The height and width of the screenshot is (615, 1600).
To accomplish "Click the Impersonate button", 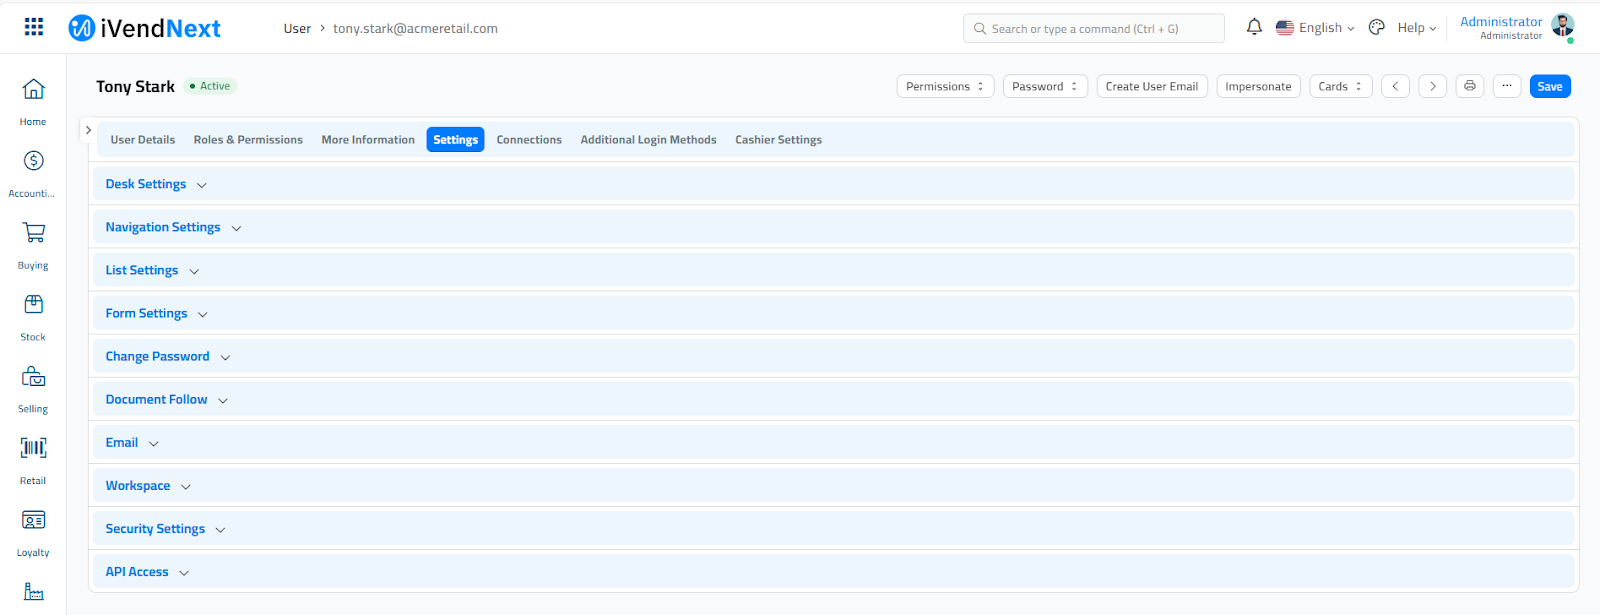I will [1258, 86].
